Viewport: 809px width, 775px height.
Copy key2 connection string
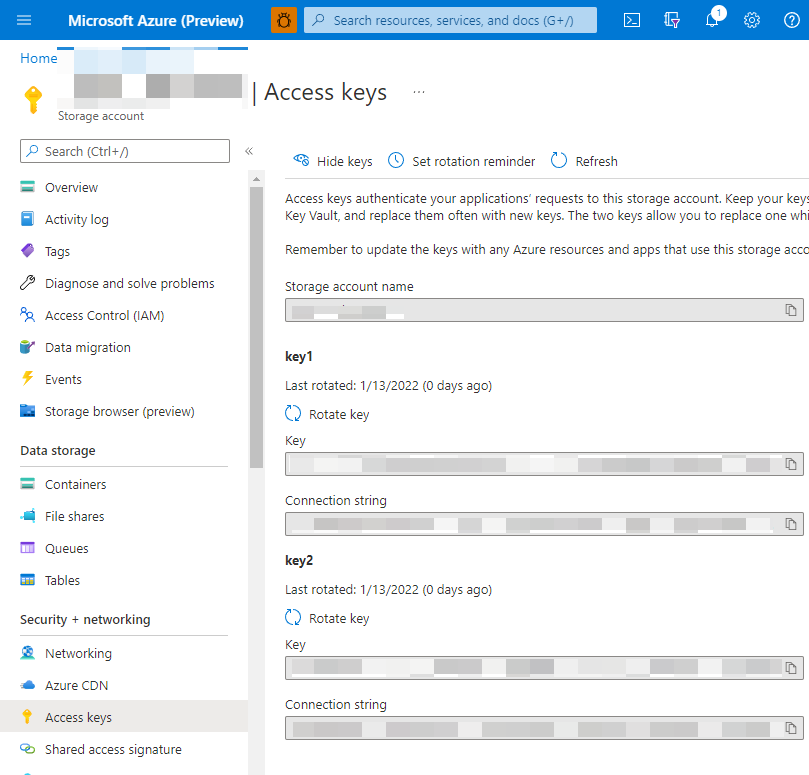[791, 728]
